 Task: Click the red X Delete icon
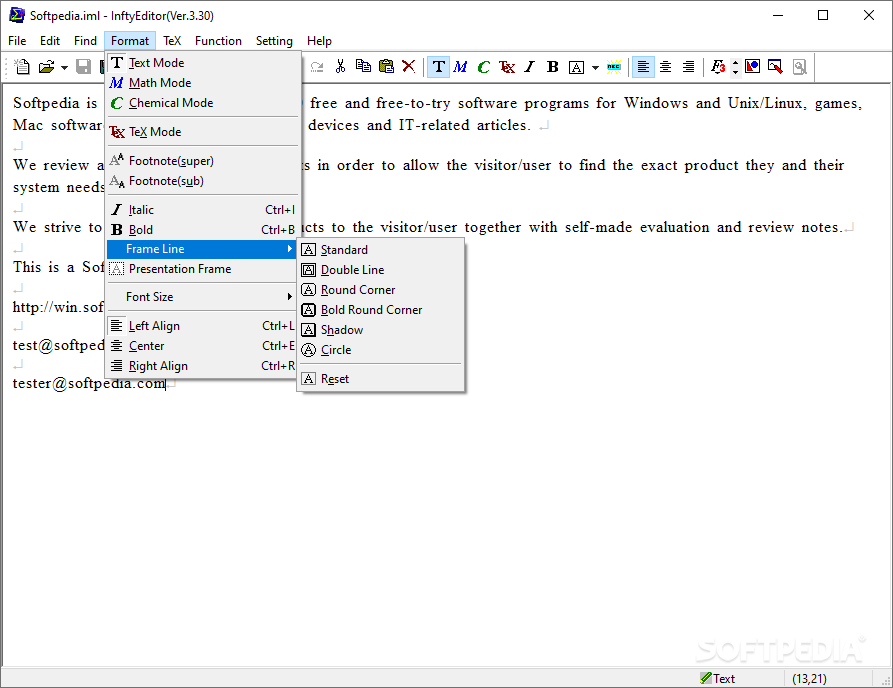tap(408, 67)
